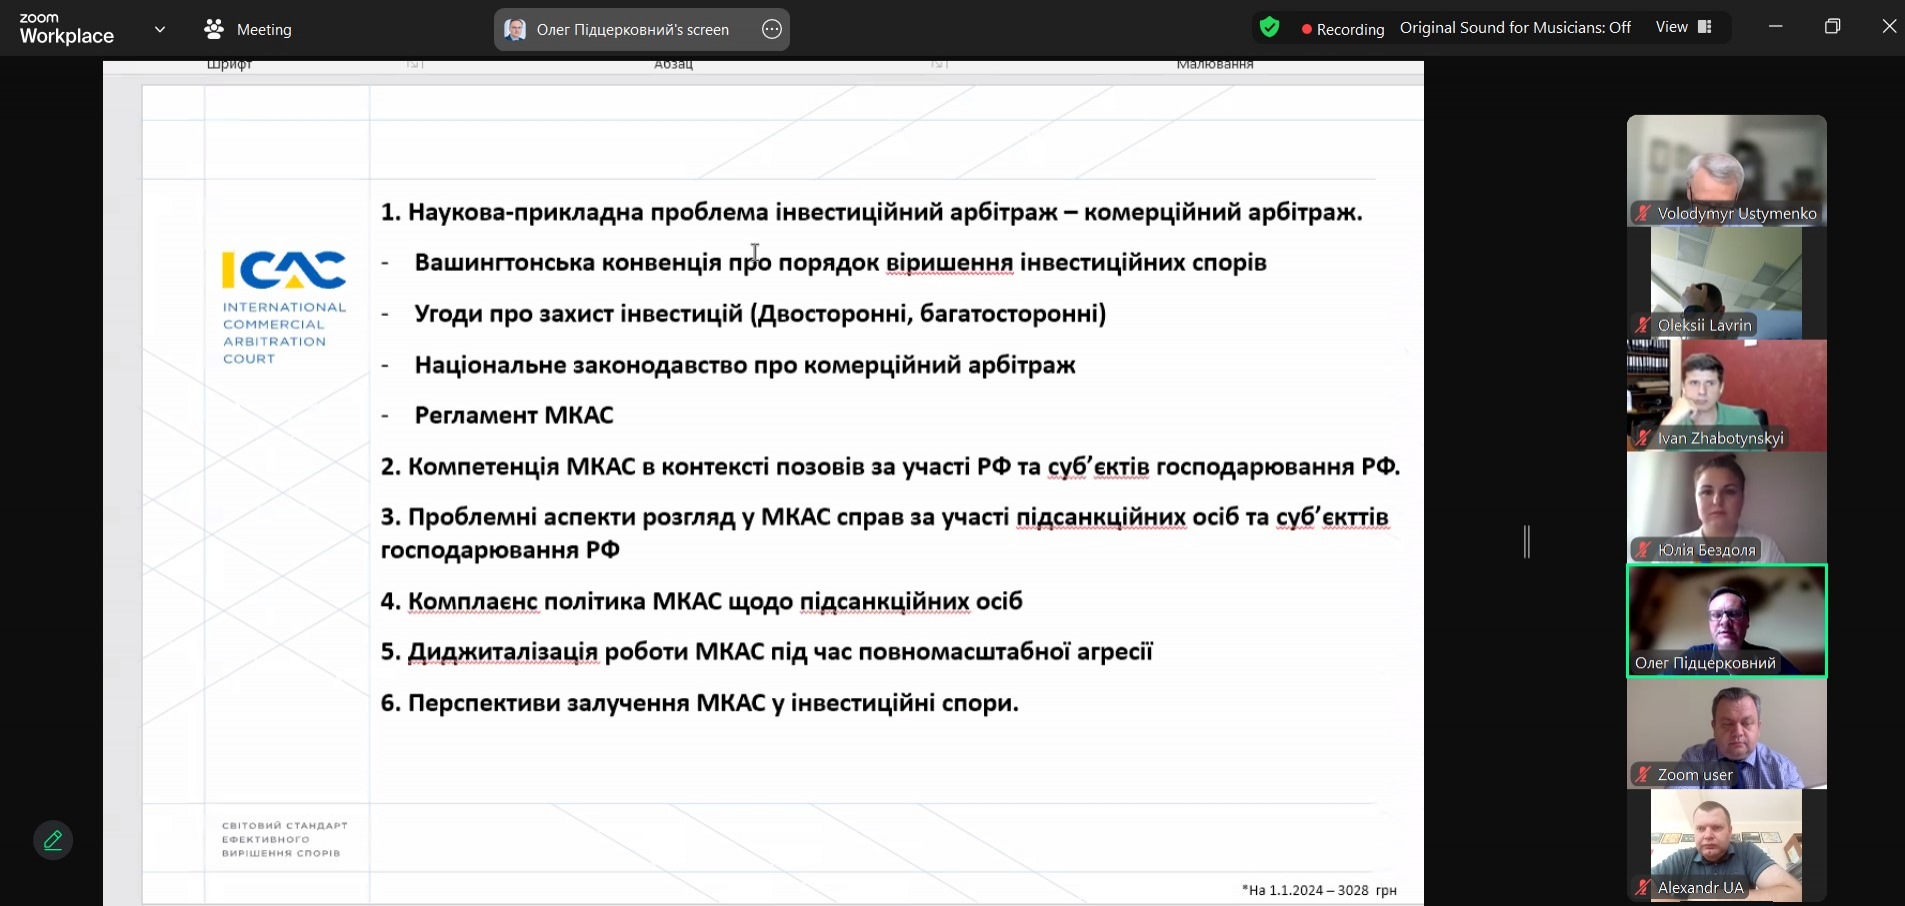Click the line starting "2. Компетенція МКАС"
Viewport: 1905px width, 906px height.
[x=890, y=467]
